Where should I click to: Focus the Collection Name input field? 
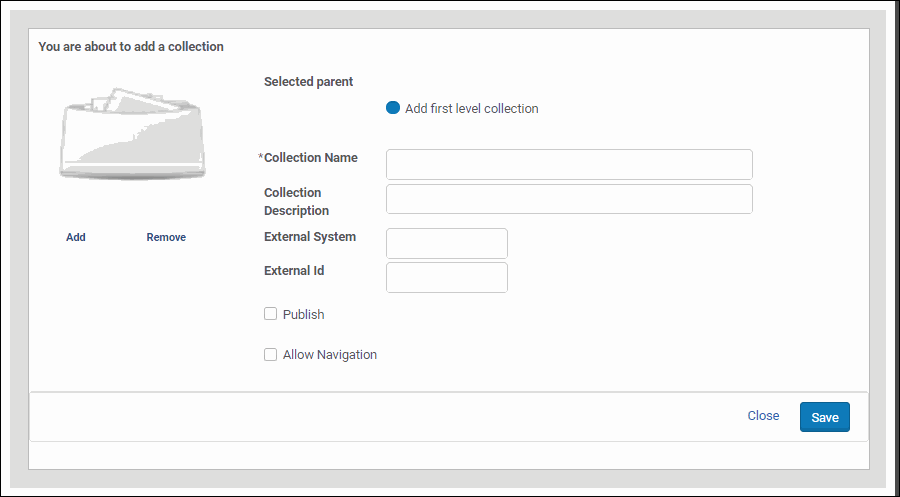click(x=569, y=164)
